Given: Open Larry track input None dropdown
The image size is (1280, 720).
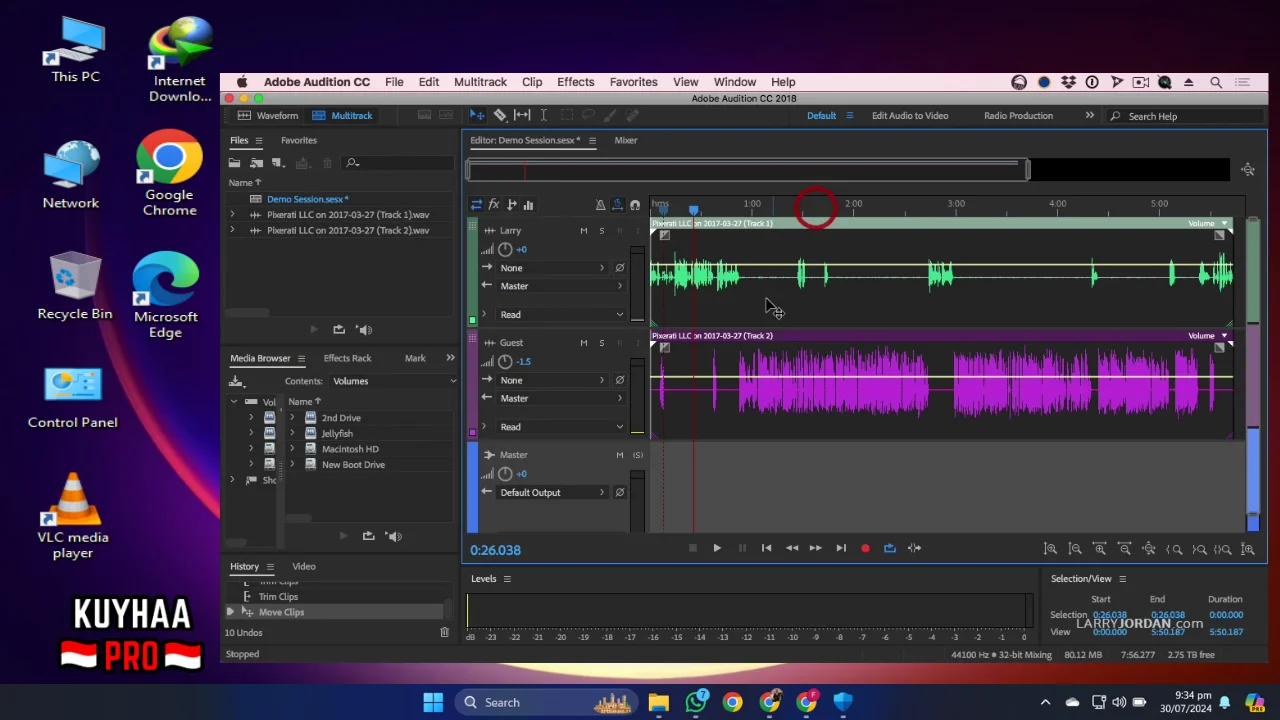Looking at the screenshot, I should [552, 268].
